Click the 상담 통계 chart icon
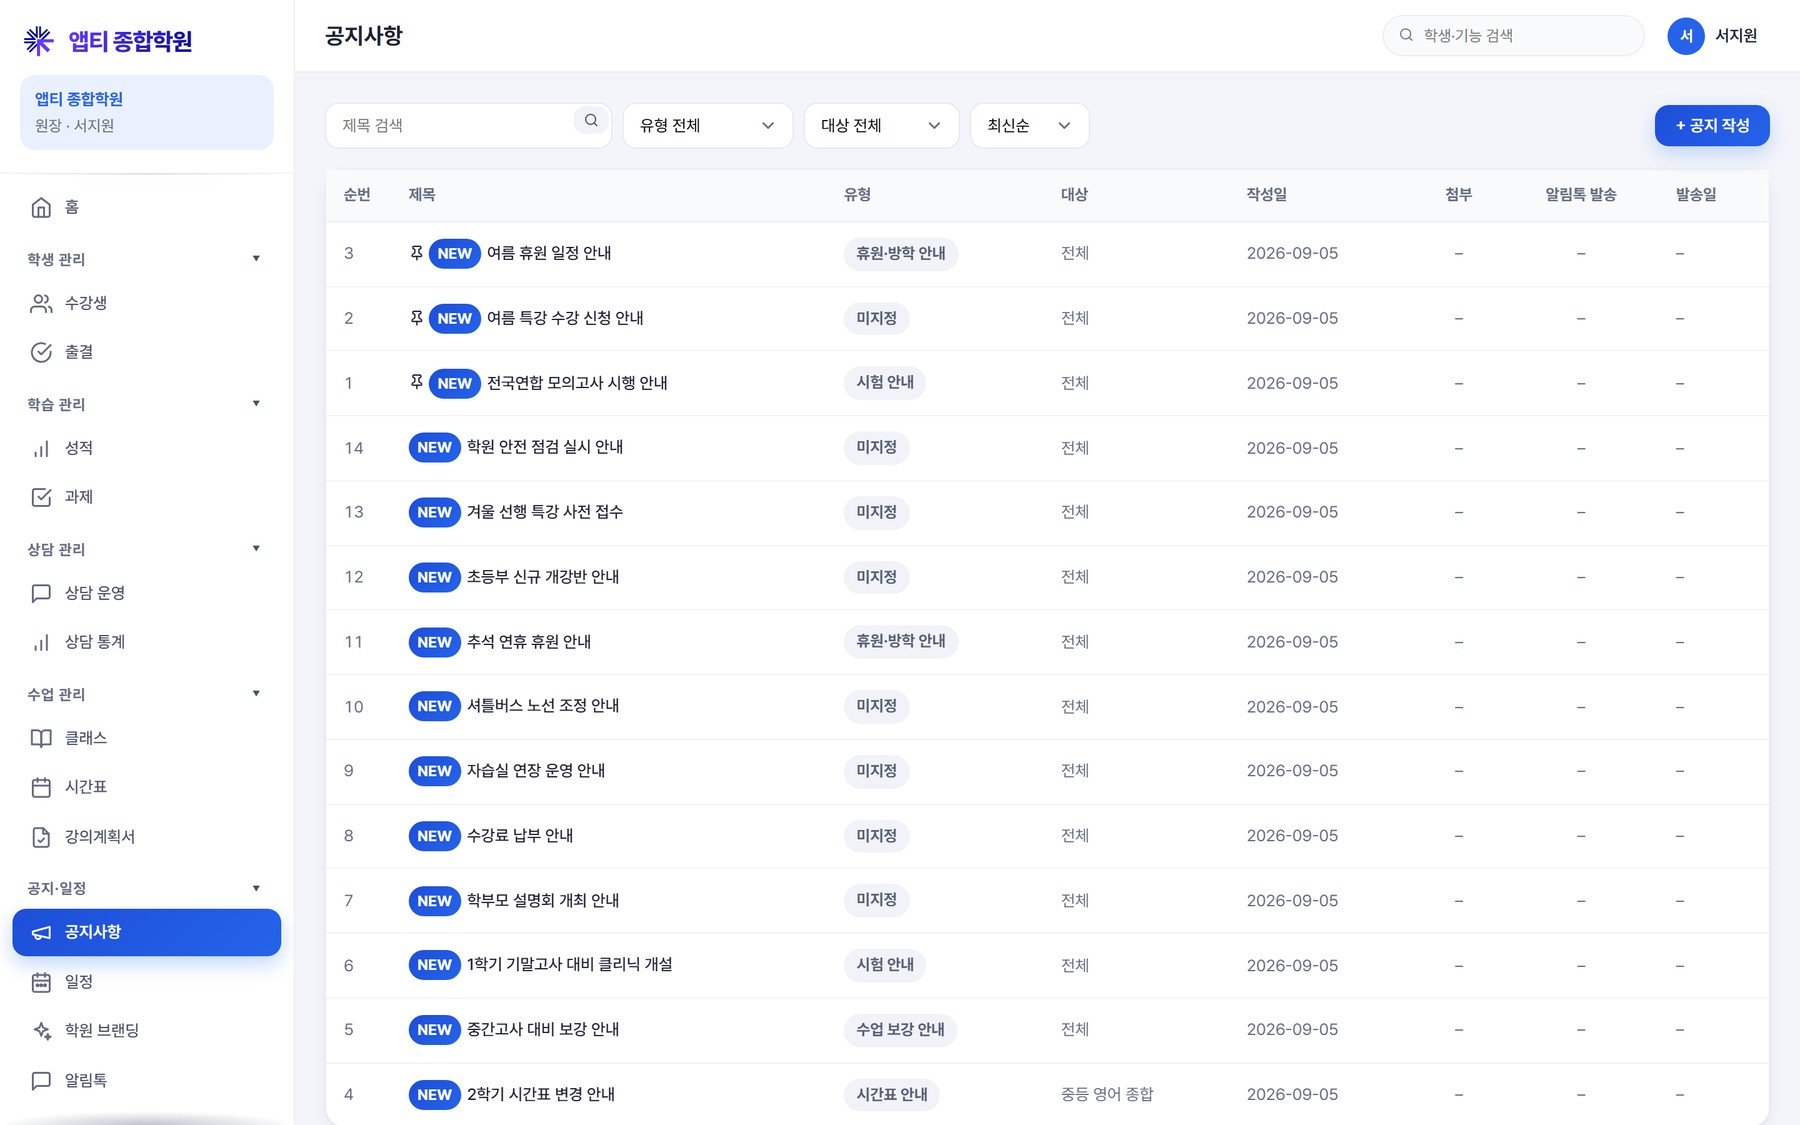Viewport: 1800px width, 1125px height. [41, 642]
